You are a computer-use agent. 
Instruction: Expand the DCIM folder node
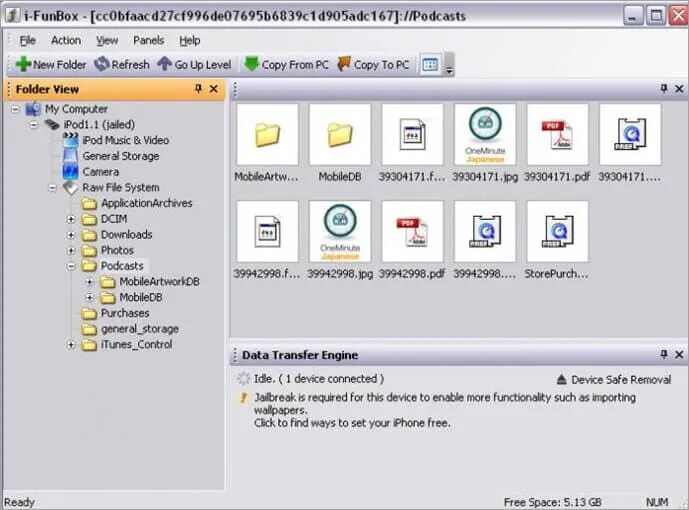71,219
